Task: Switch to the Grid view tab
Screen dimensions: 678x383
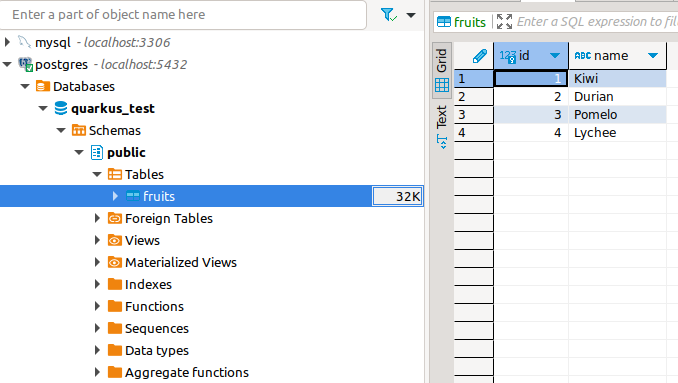Action: [442, 70]
